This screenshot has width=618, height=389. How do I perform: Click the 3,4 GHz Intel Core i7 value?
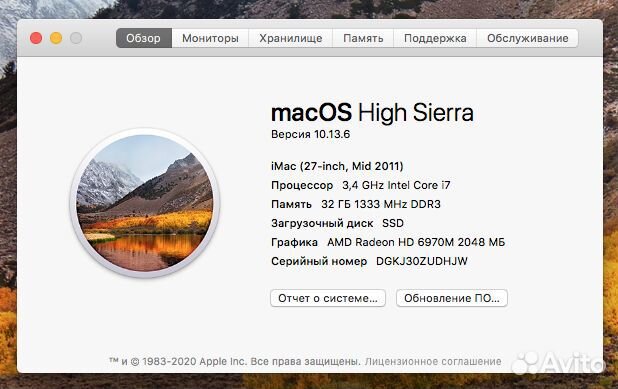point(396,185)
